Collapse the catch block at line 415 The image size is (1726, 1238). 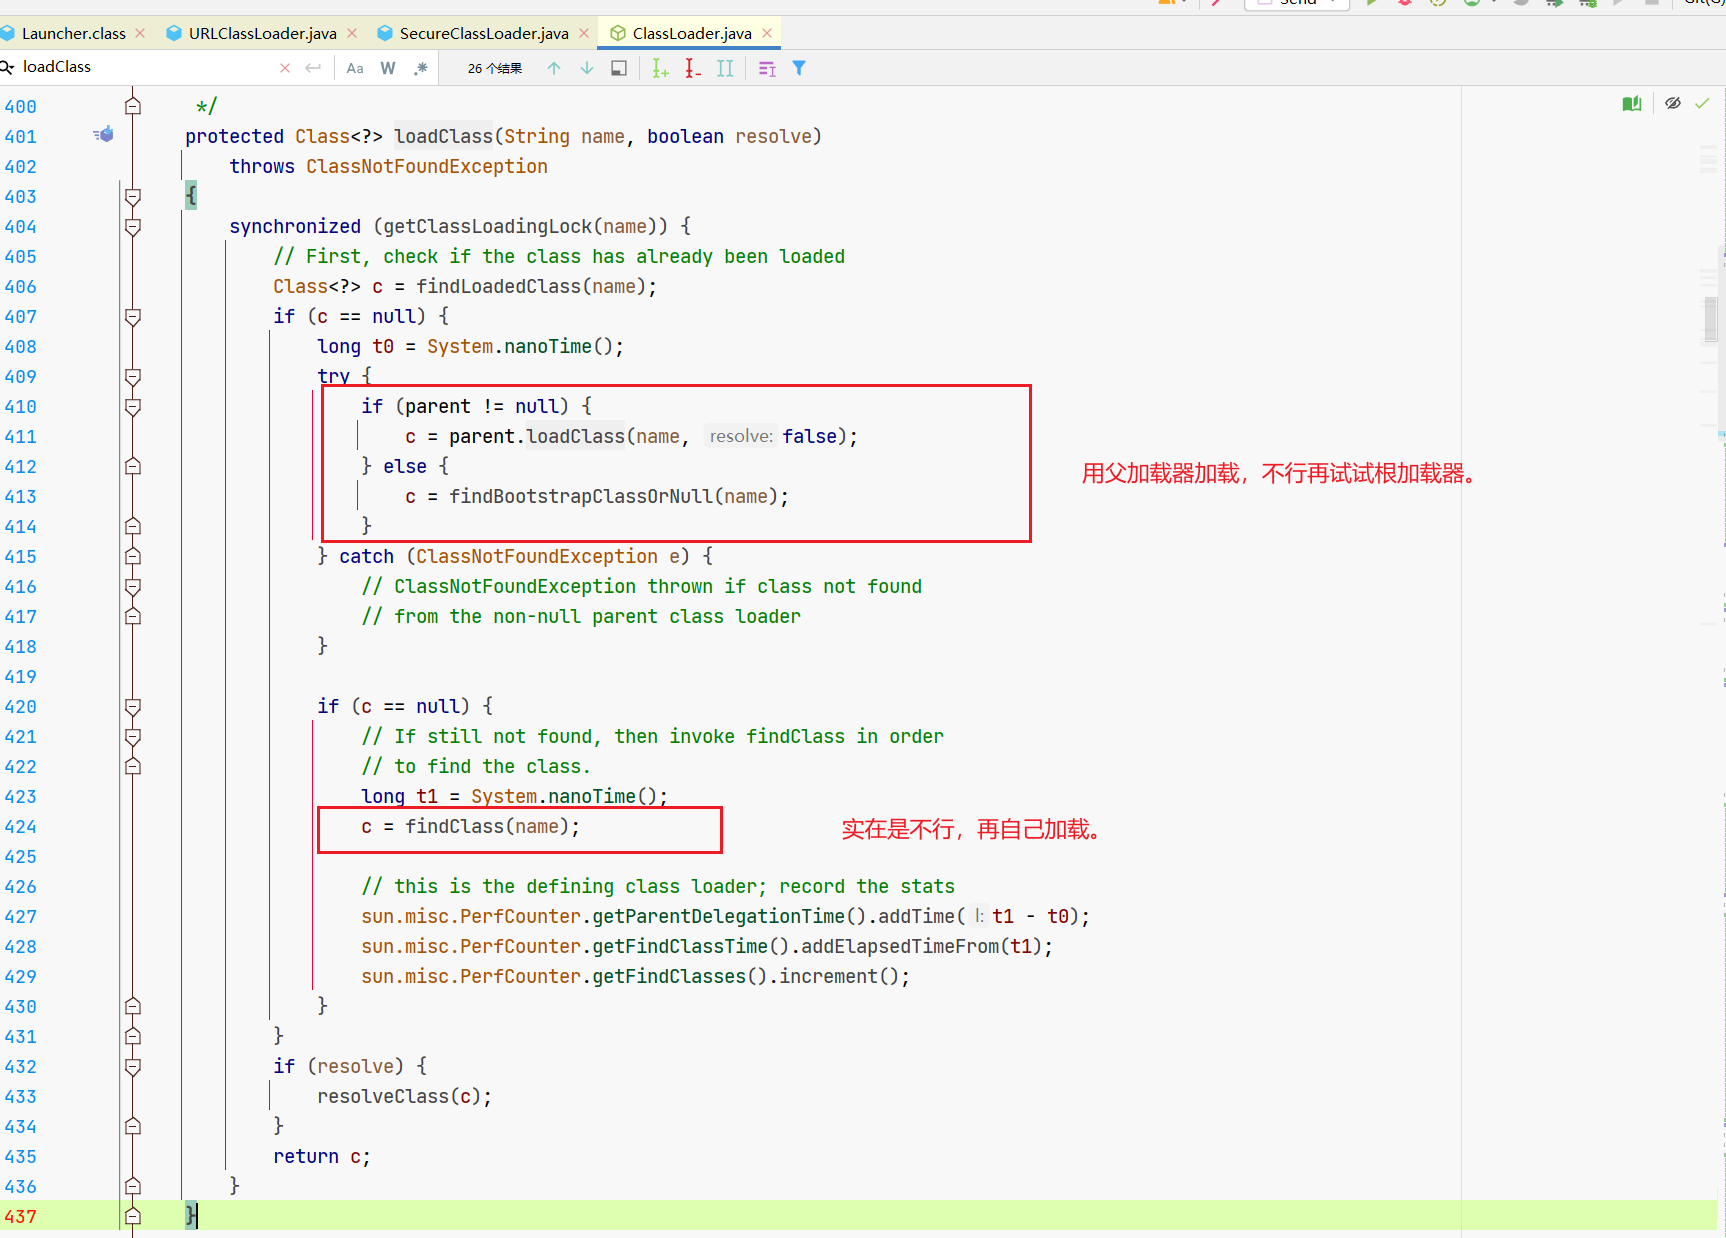click(132, 557)
